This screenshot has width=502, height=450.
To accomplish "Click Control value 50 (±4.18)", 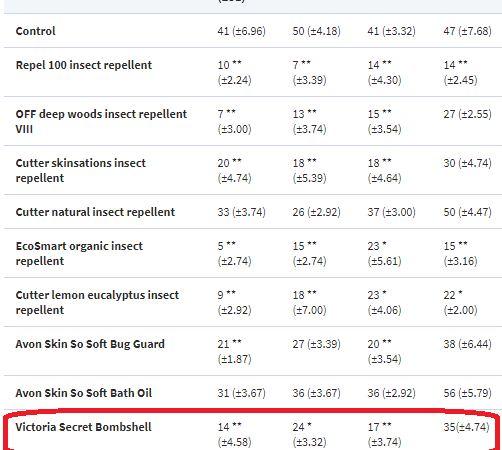I will coord(316,31).
